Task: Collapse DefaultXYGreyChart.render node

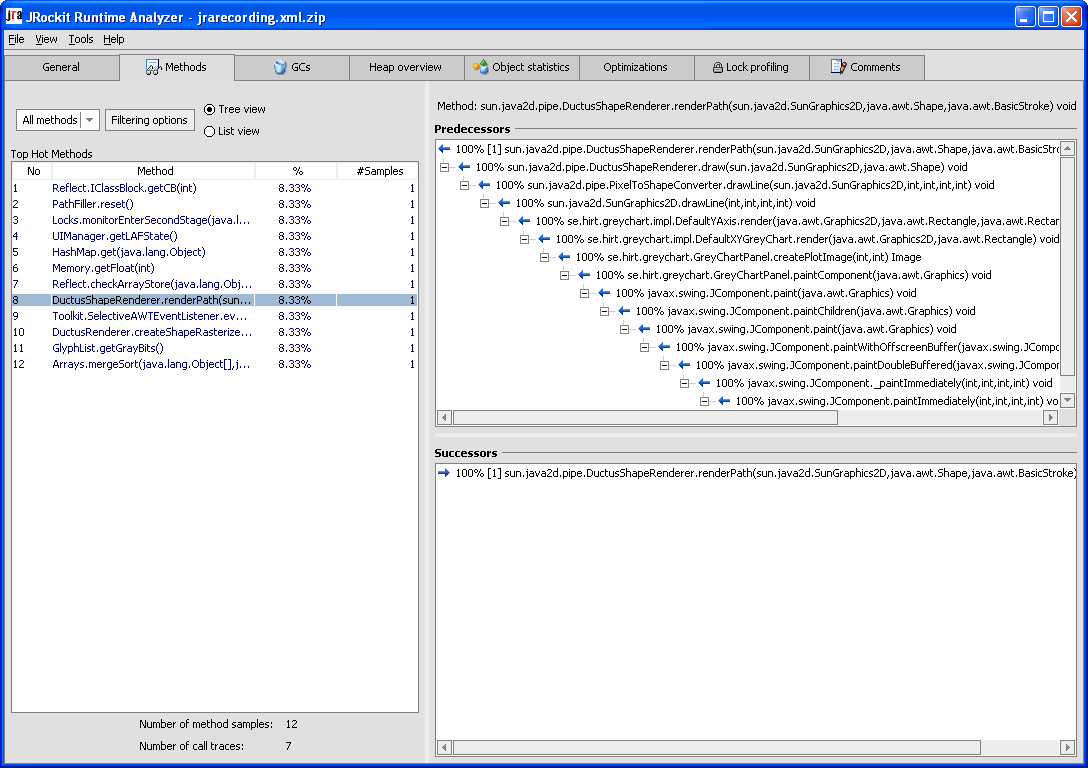Action: 525,239
